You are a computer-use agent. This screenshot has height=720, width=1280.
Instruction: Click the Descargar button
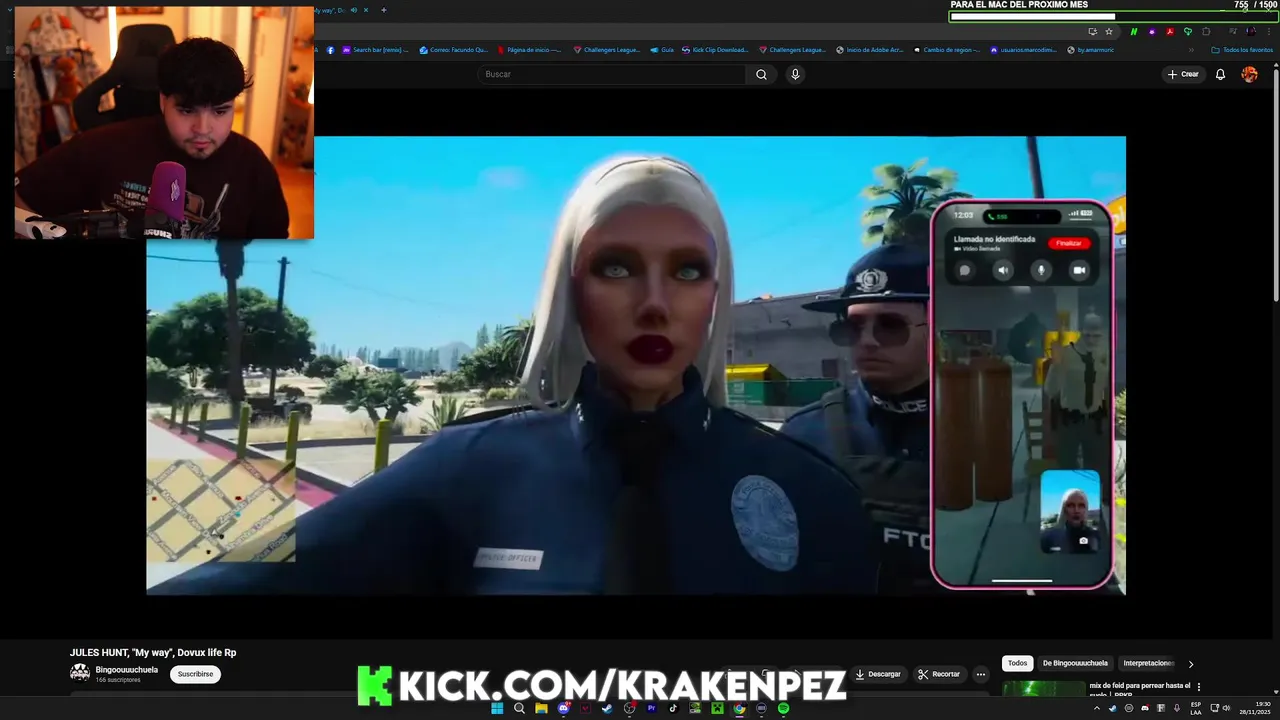pos(878,674)
